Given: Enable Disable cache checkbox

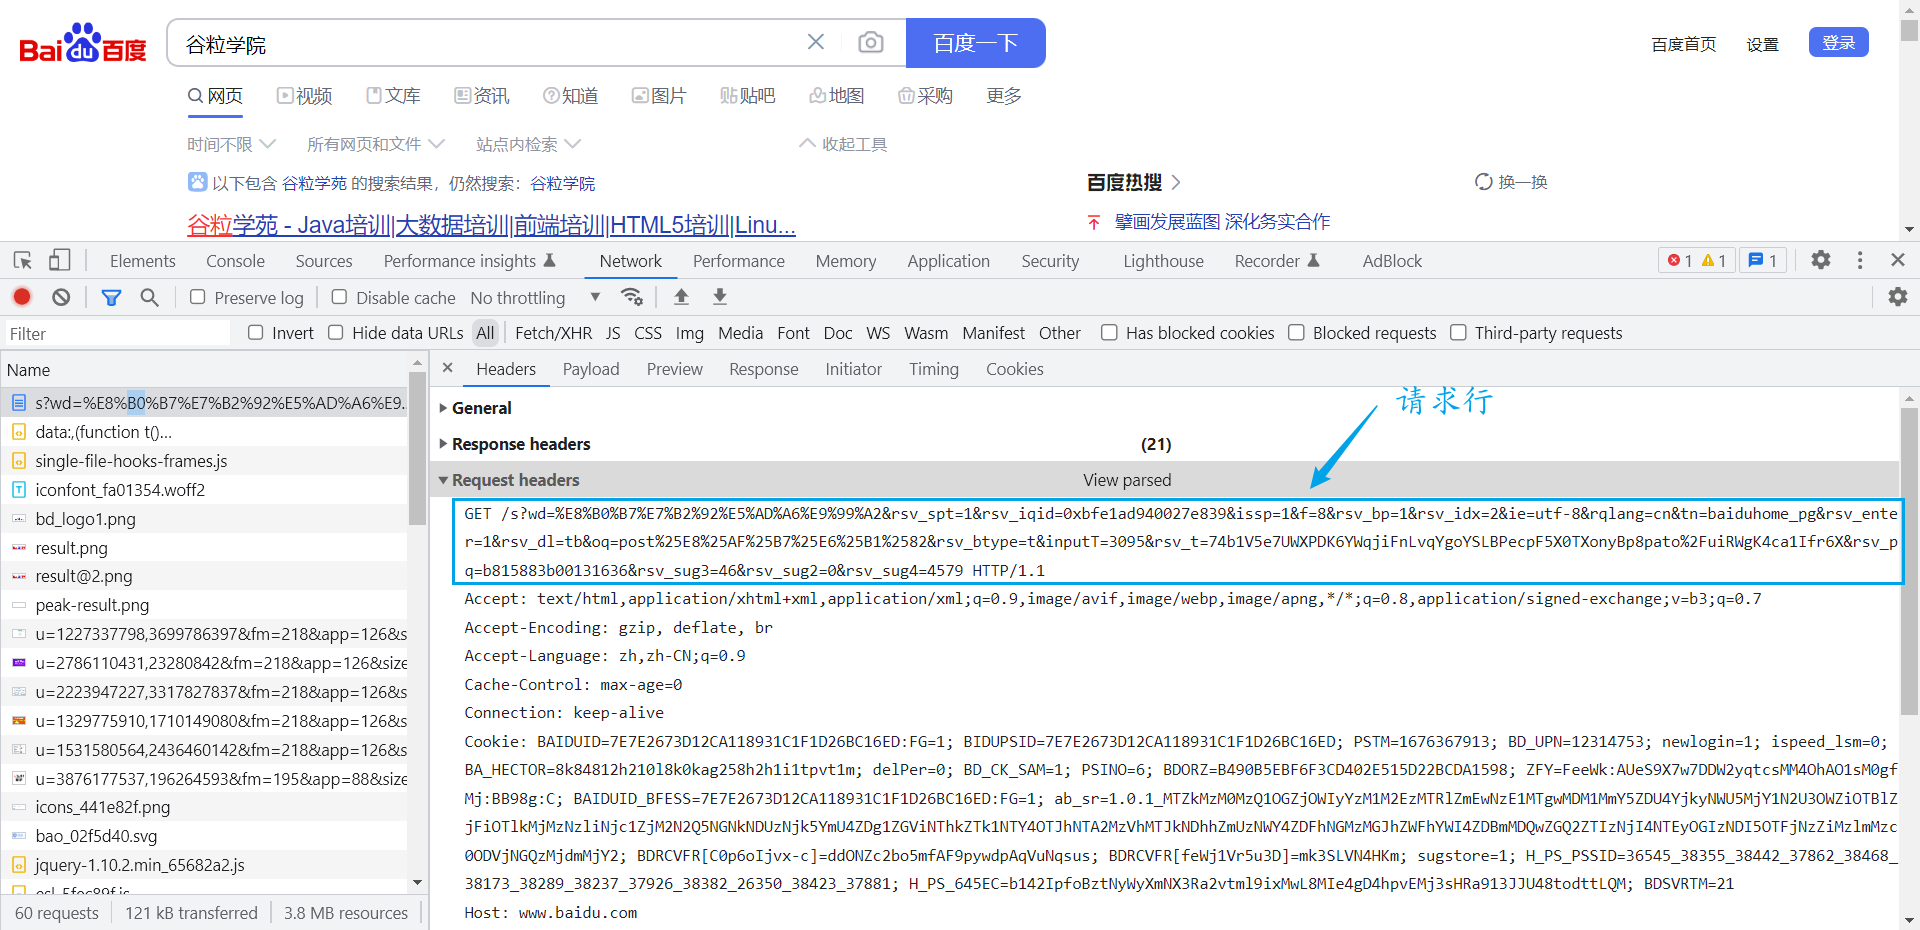Looking at the screenshot, I should 340,297.
